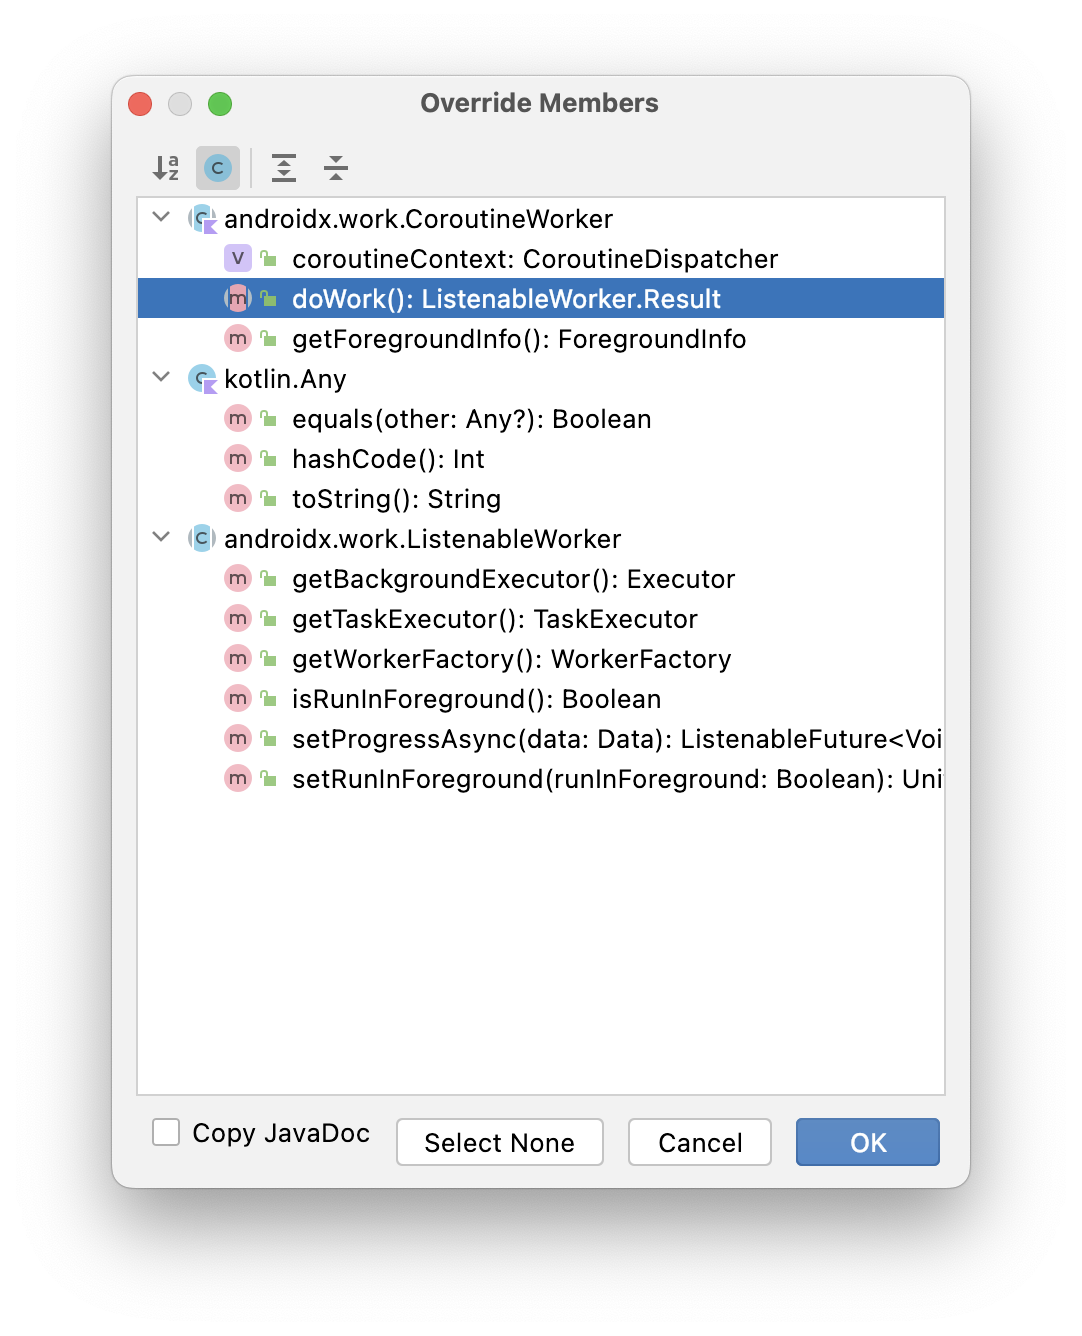The height and width of the screenshot is (1336, 1082).
Task: Collapse the androidx.work.ListenableWorker section
Action: click(160, 538)
